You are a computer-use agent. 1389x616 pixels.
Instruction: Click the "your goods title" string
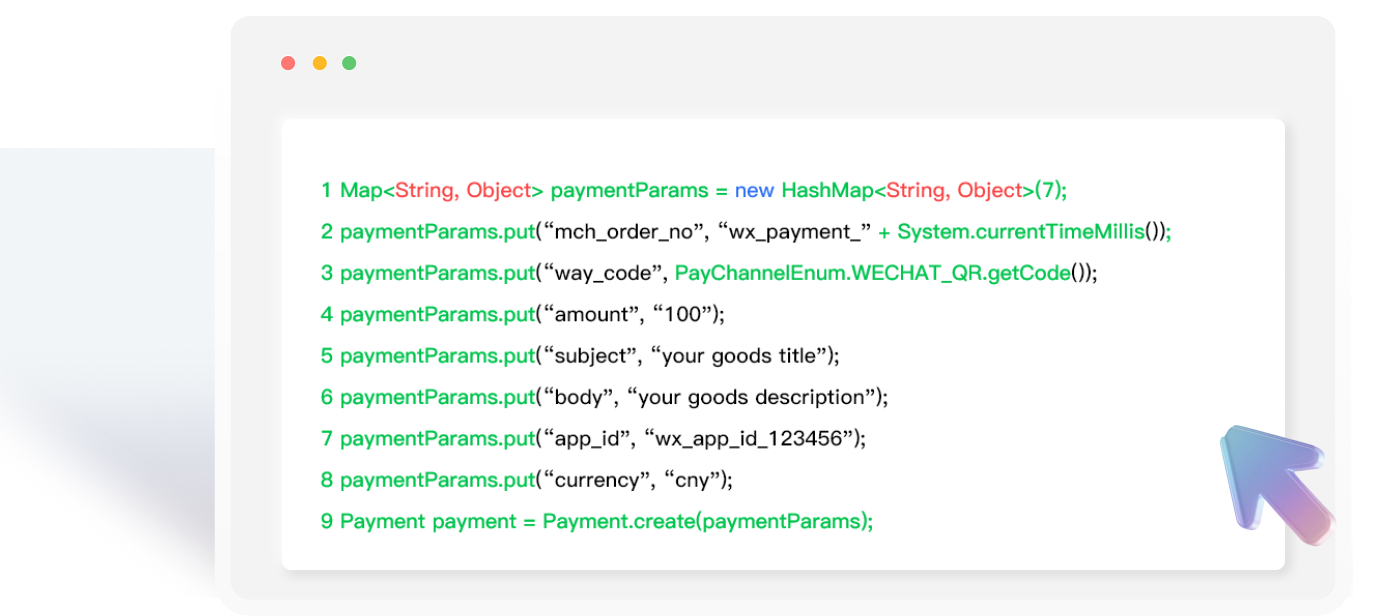pos(744,356)
